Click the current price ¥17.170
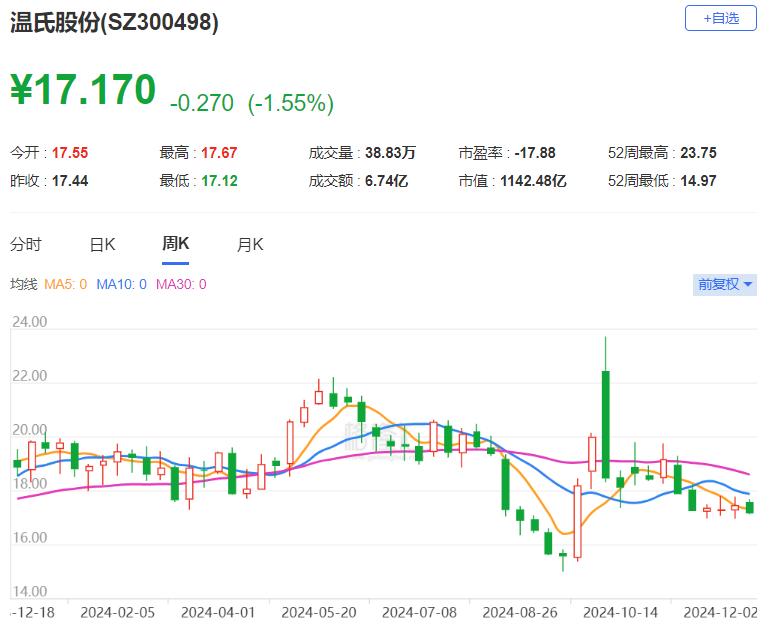778x627 pixels. 83,90
